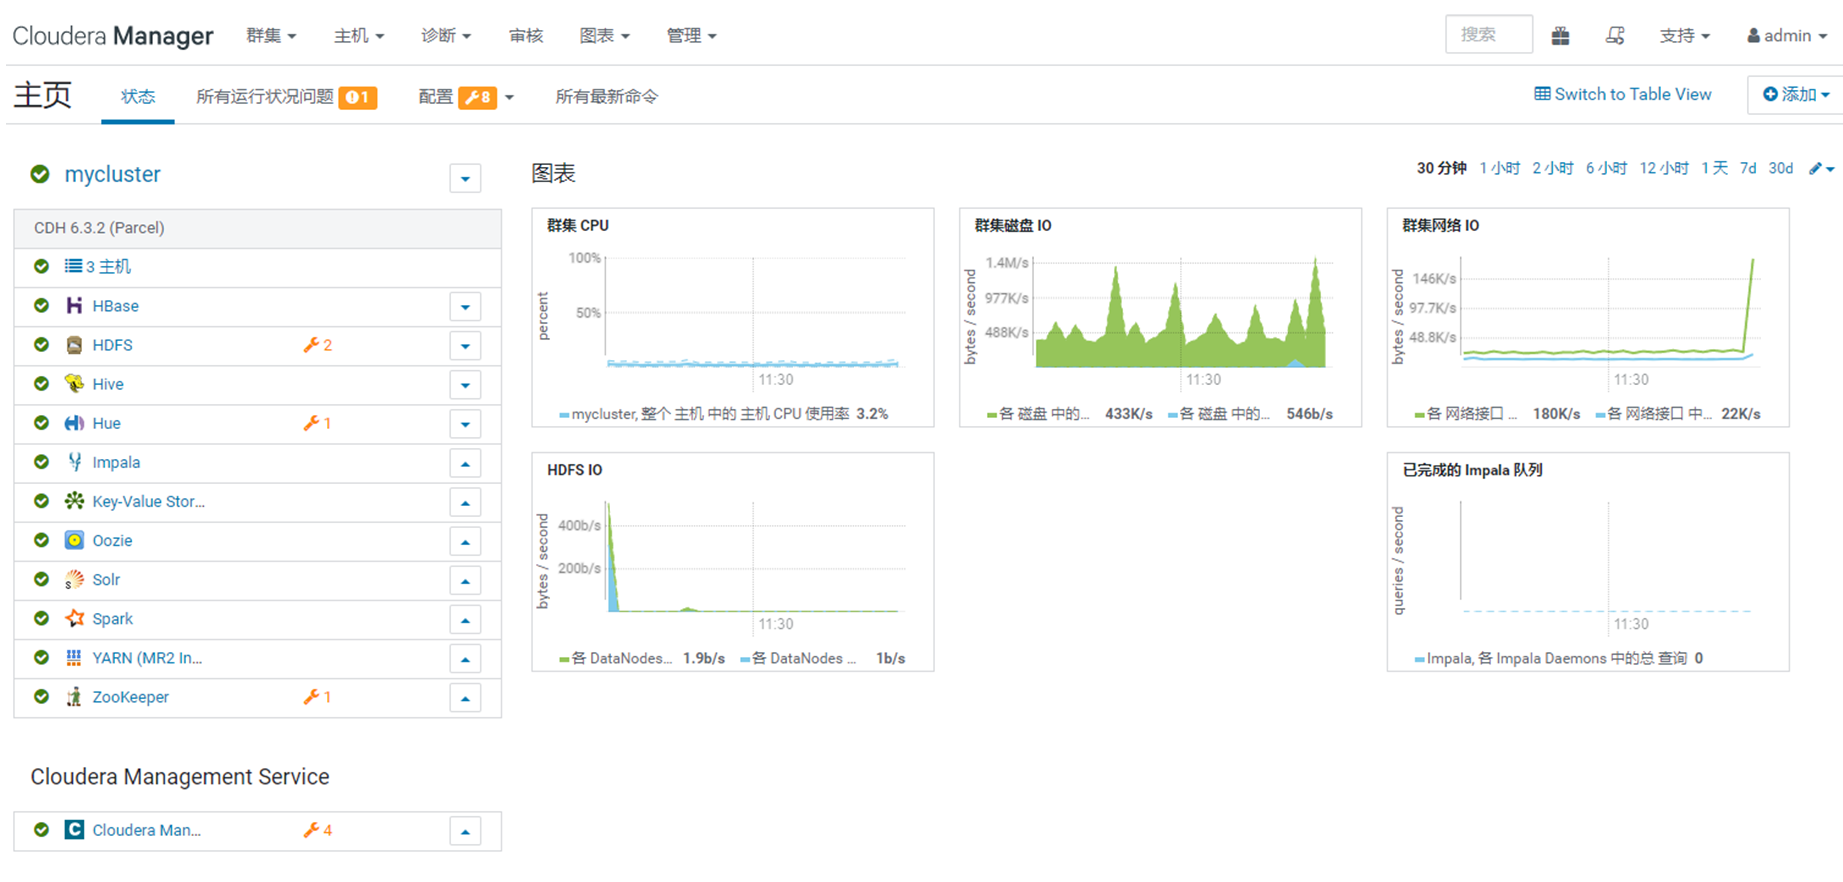Image resolution: width=1843 pixels, height=882 pixels.
Task: Click the hosts list icon
Action: (73, 266)
